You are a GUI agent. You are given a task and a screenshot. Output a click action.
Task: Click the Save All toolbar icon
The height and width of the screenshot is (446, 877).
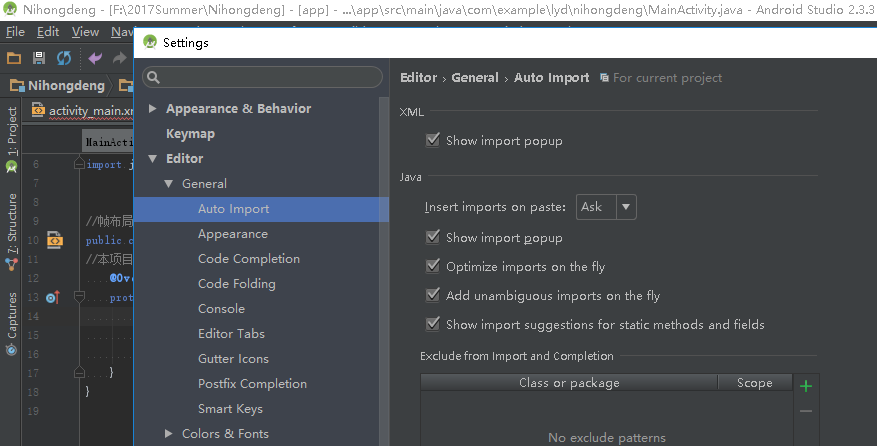(x=39, y=58)
